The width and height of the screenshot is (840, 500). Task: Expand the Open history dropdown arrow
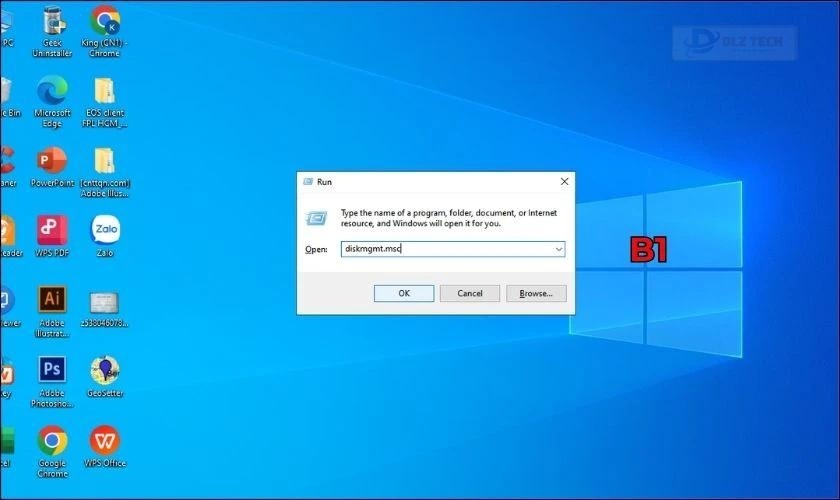coord(559,249)
